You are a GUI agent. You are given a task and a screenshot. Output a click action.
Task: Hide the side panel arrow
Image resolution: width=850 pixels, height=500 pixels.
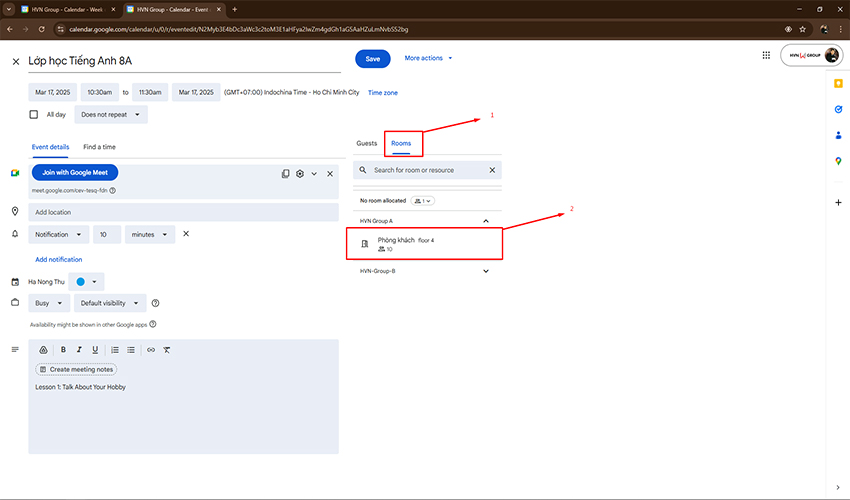838,487
